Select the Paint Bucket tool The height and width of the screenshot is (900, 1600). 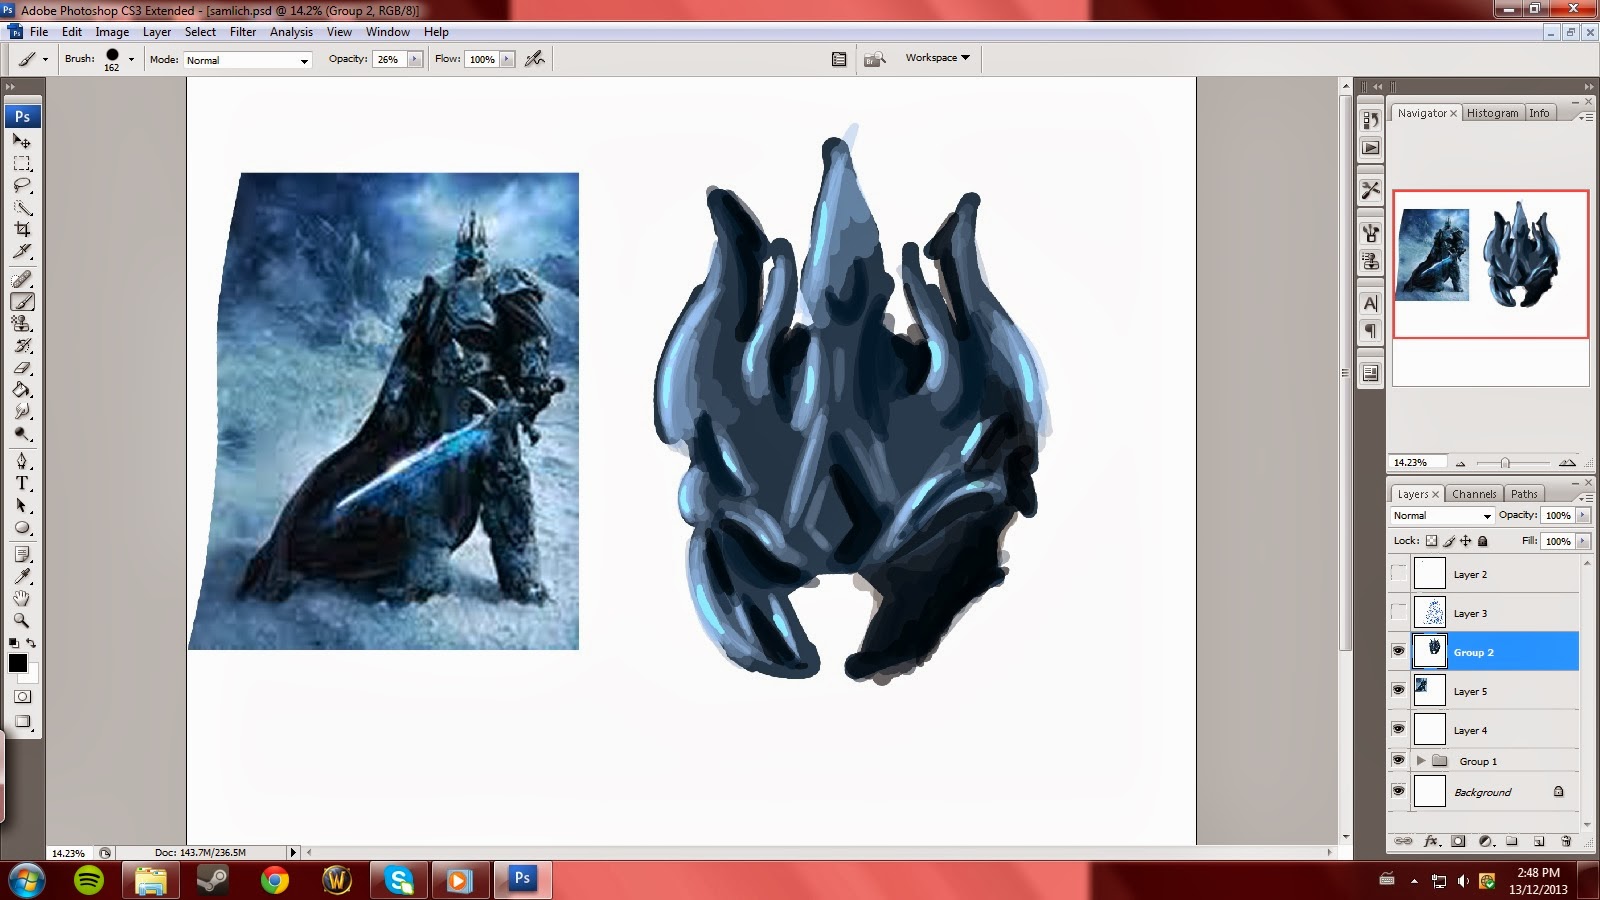pos(22,390)
